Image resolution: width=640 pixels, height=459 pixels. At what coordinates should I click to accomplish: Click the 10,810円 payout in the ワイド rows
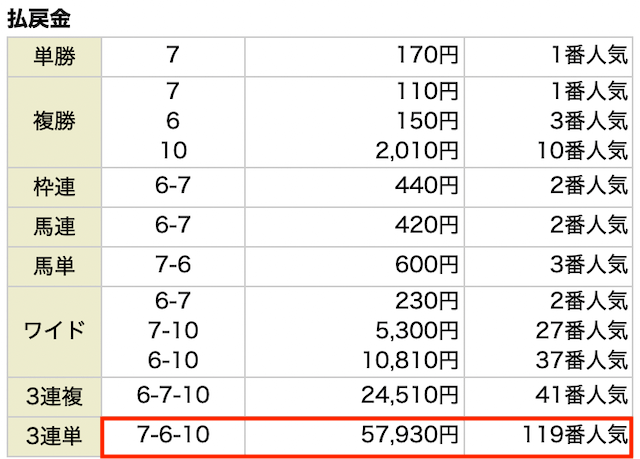410,361
